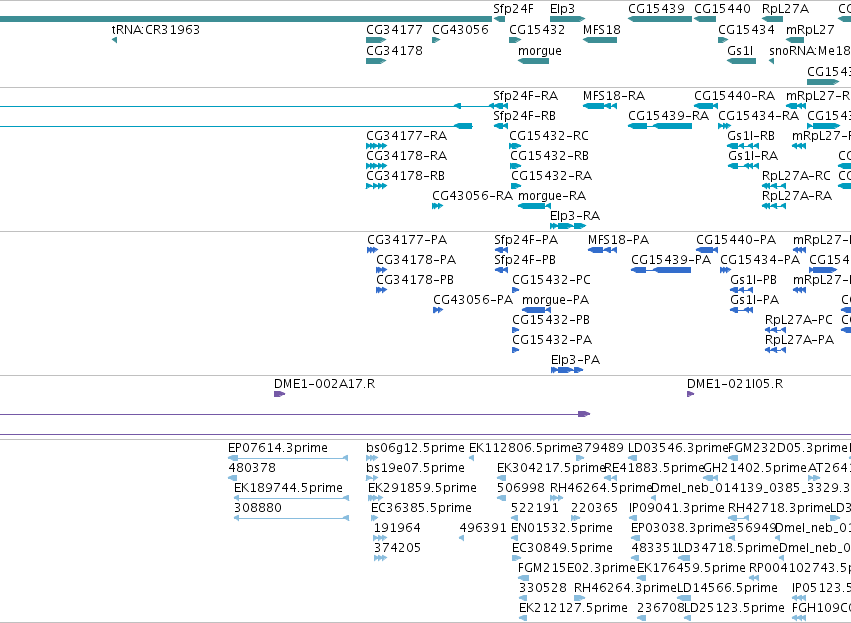Click the CG34178-PB protein label
Viewport: 851px width, 623px height.
415,281
